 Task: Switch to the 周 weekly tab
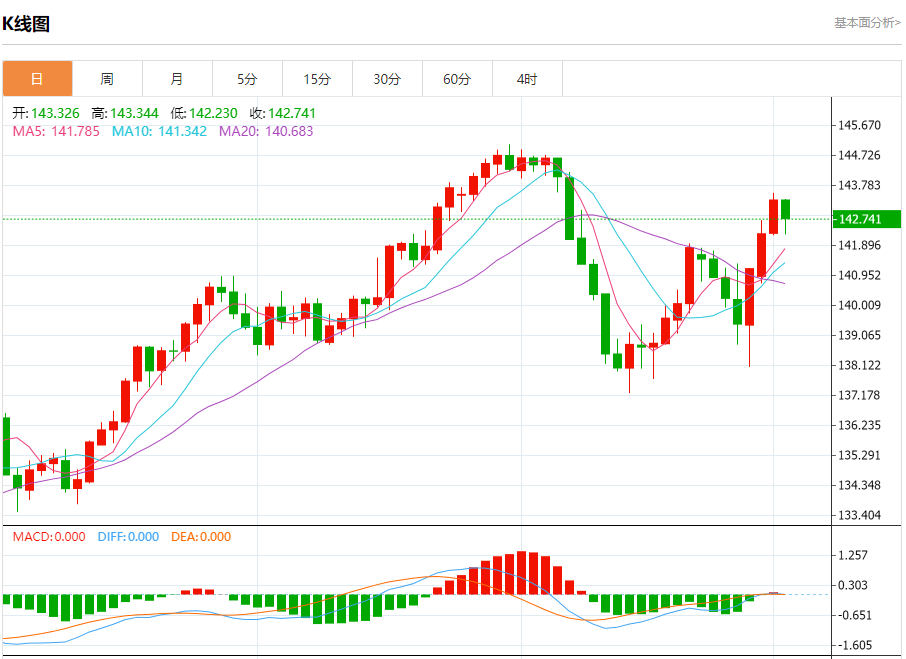pos(107,79)
